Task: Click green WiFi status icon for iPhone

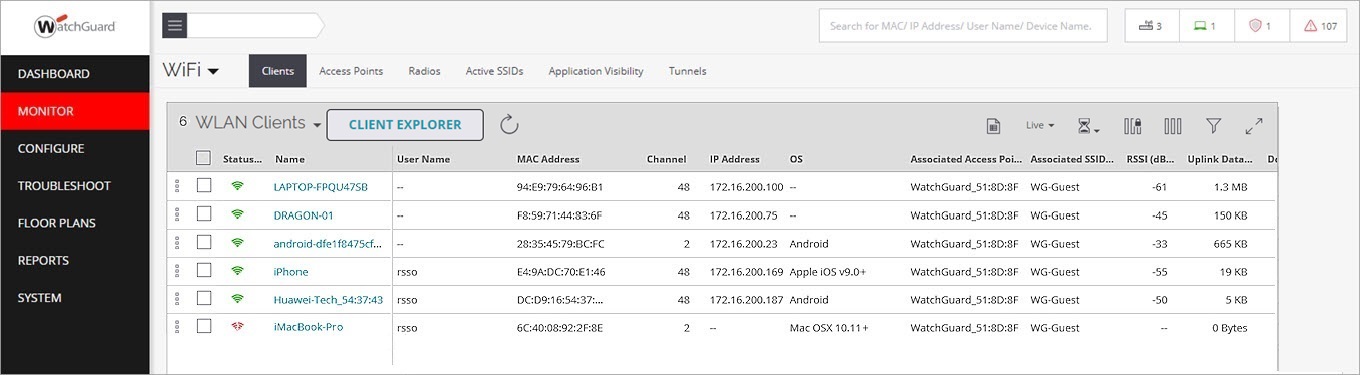Action: tap(237, 270)
